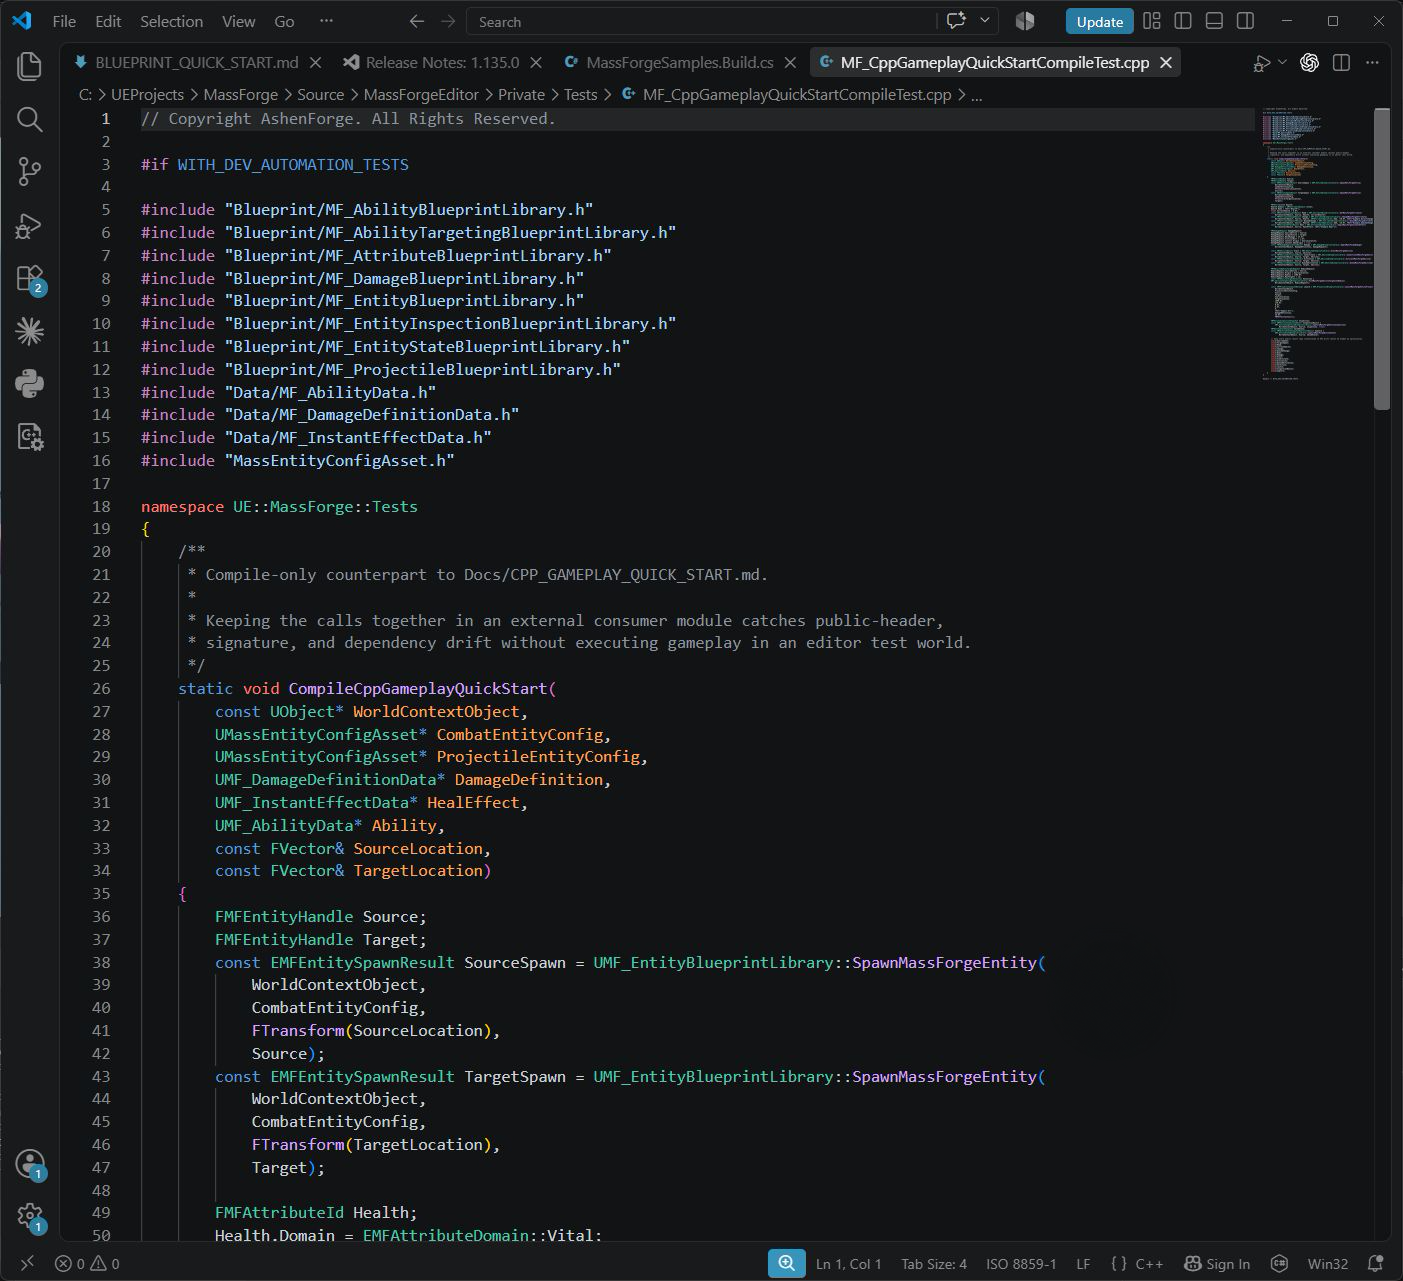1403x1281 pixels.
Task: Open the Search view in activity bar
Action: coord(30,120)
